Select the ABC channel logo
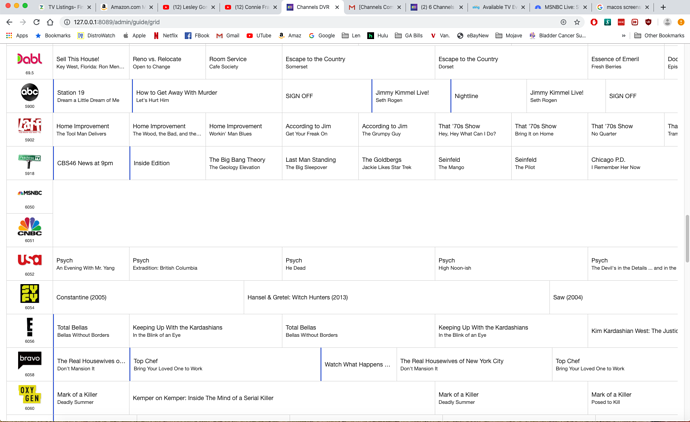The height and width of the screenshot is (422, 690). coord(29,93)
